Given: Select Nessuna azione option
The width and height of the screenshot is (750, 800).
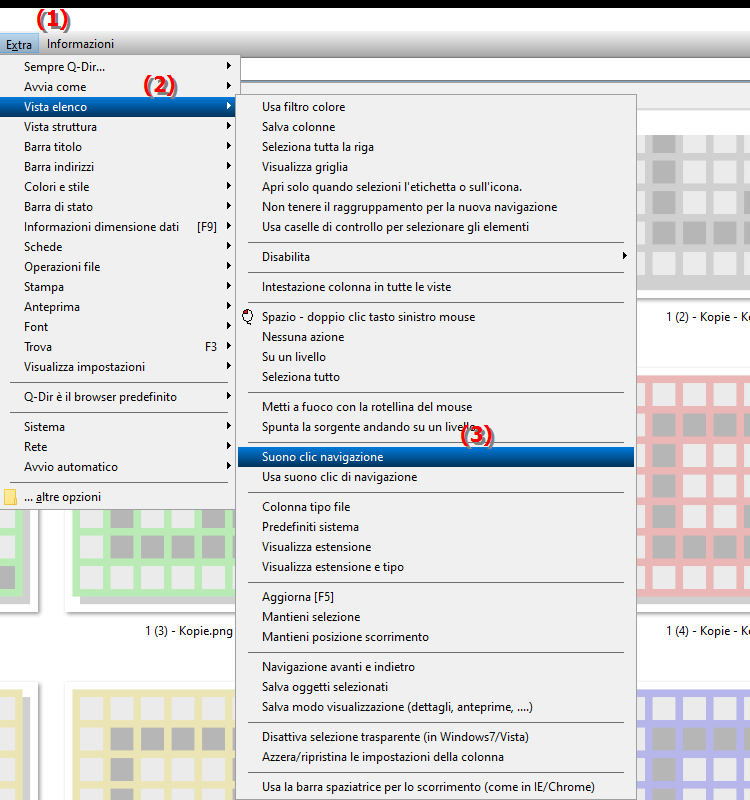Looking at the screenshot, I should click(x=436, y=337).
